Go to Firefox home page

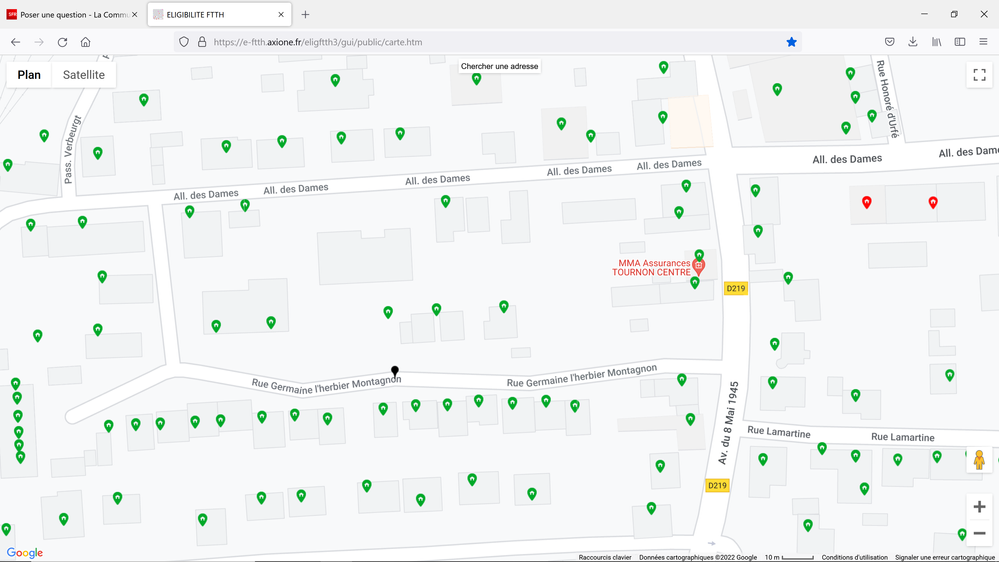click(86, 42)
